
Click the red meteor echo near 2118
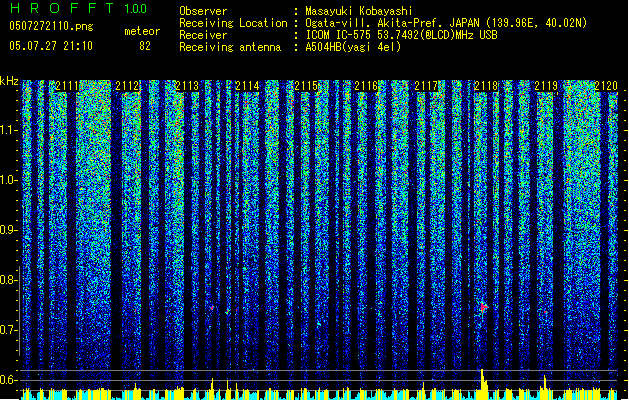click(484, 307)
